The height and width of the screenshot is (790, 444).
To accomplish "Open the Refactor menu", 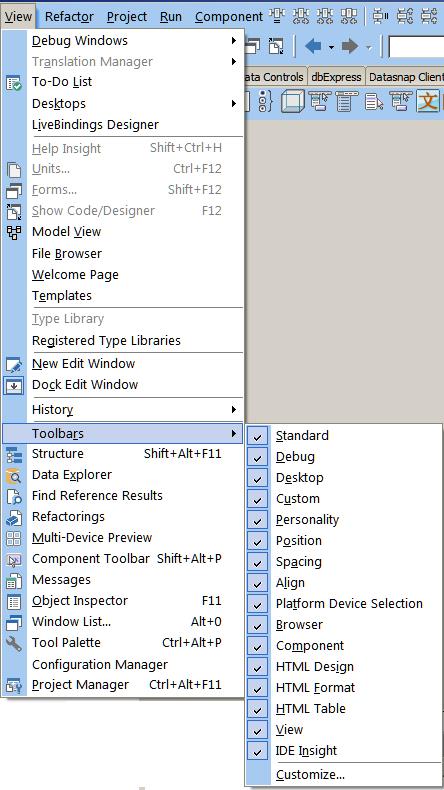I will 69,17.
